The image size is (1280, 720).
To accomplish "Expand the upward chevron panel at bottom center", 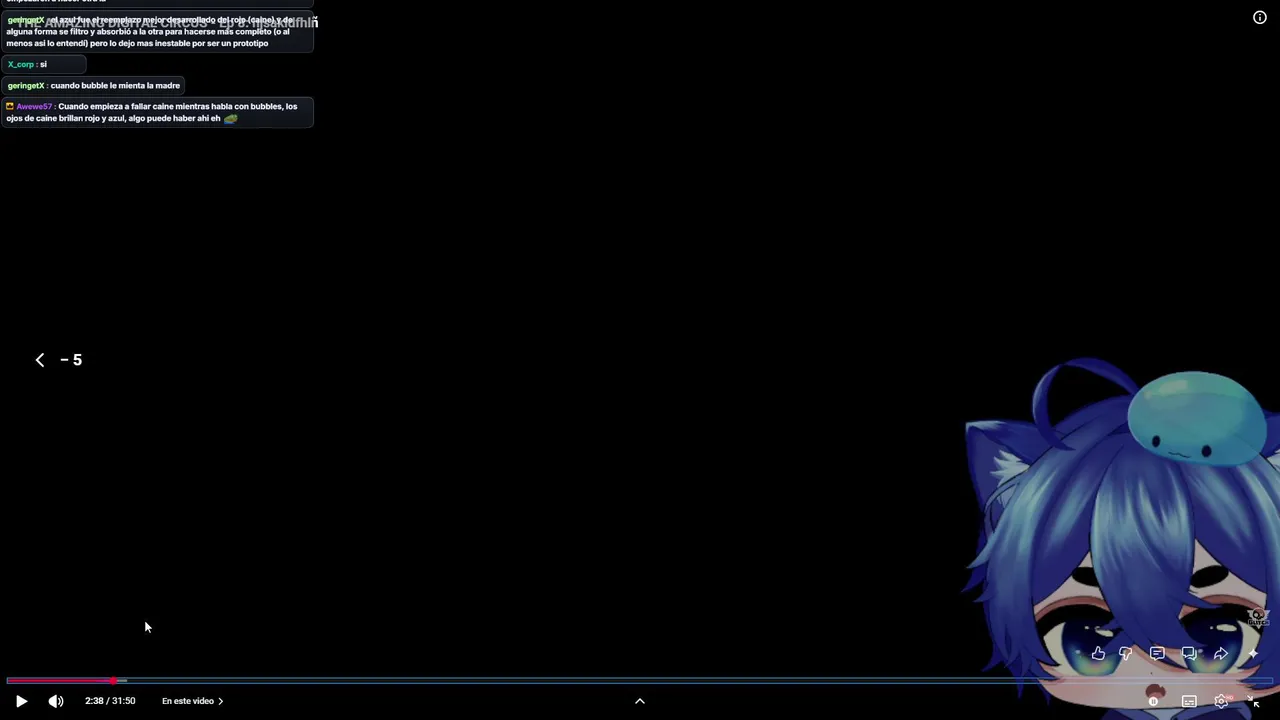I will click(x=640, y=701).
